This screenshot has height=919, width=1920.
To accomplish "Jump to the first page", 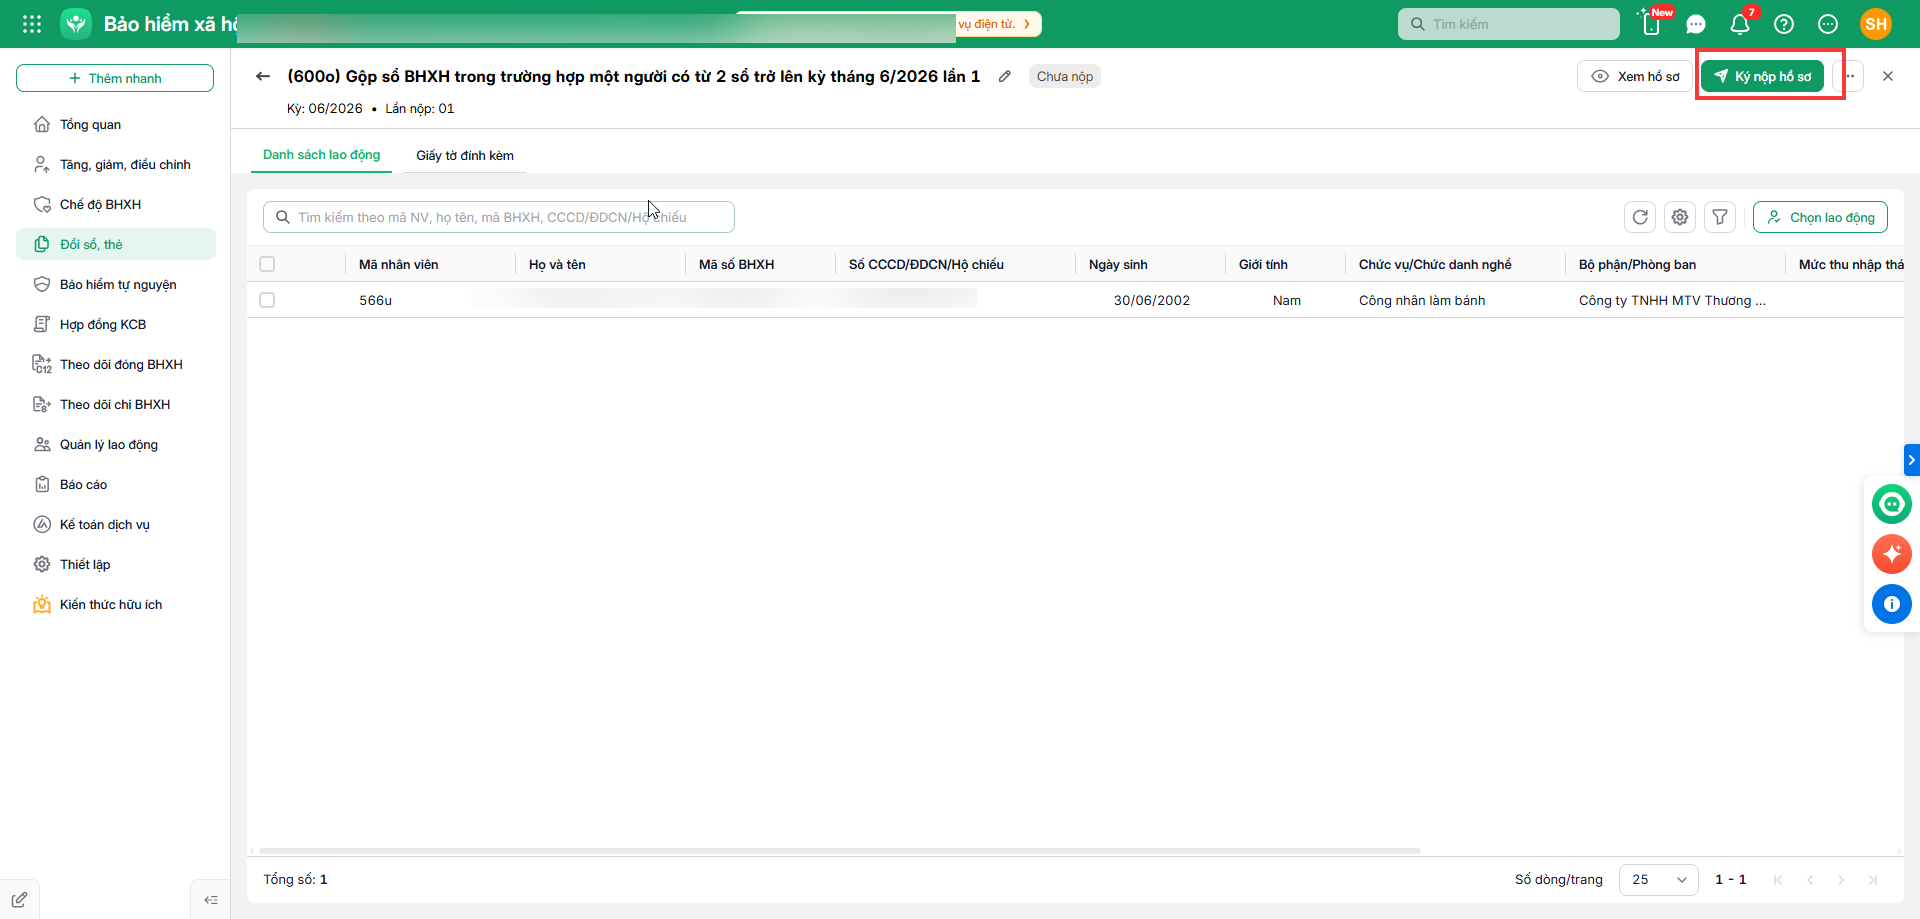I will 1778,880.
